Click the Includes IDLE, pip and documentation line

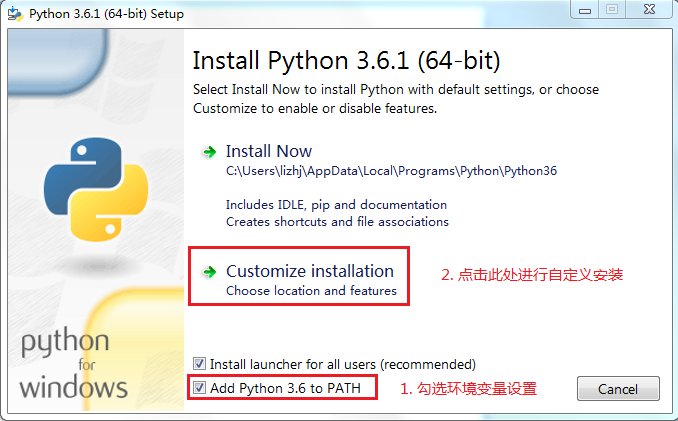click(x=336, y=204)
